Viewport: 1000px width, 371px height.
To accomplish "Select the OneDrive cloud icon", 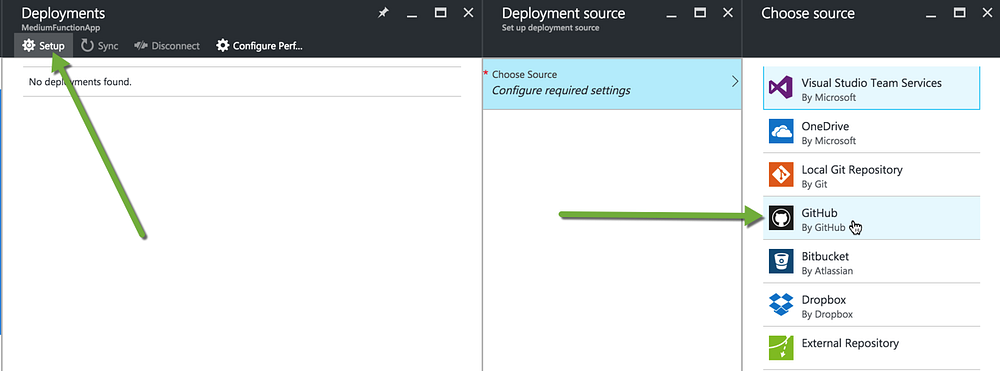I will [781, 131].
